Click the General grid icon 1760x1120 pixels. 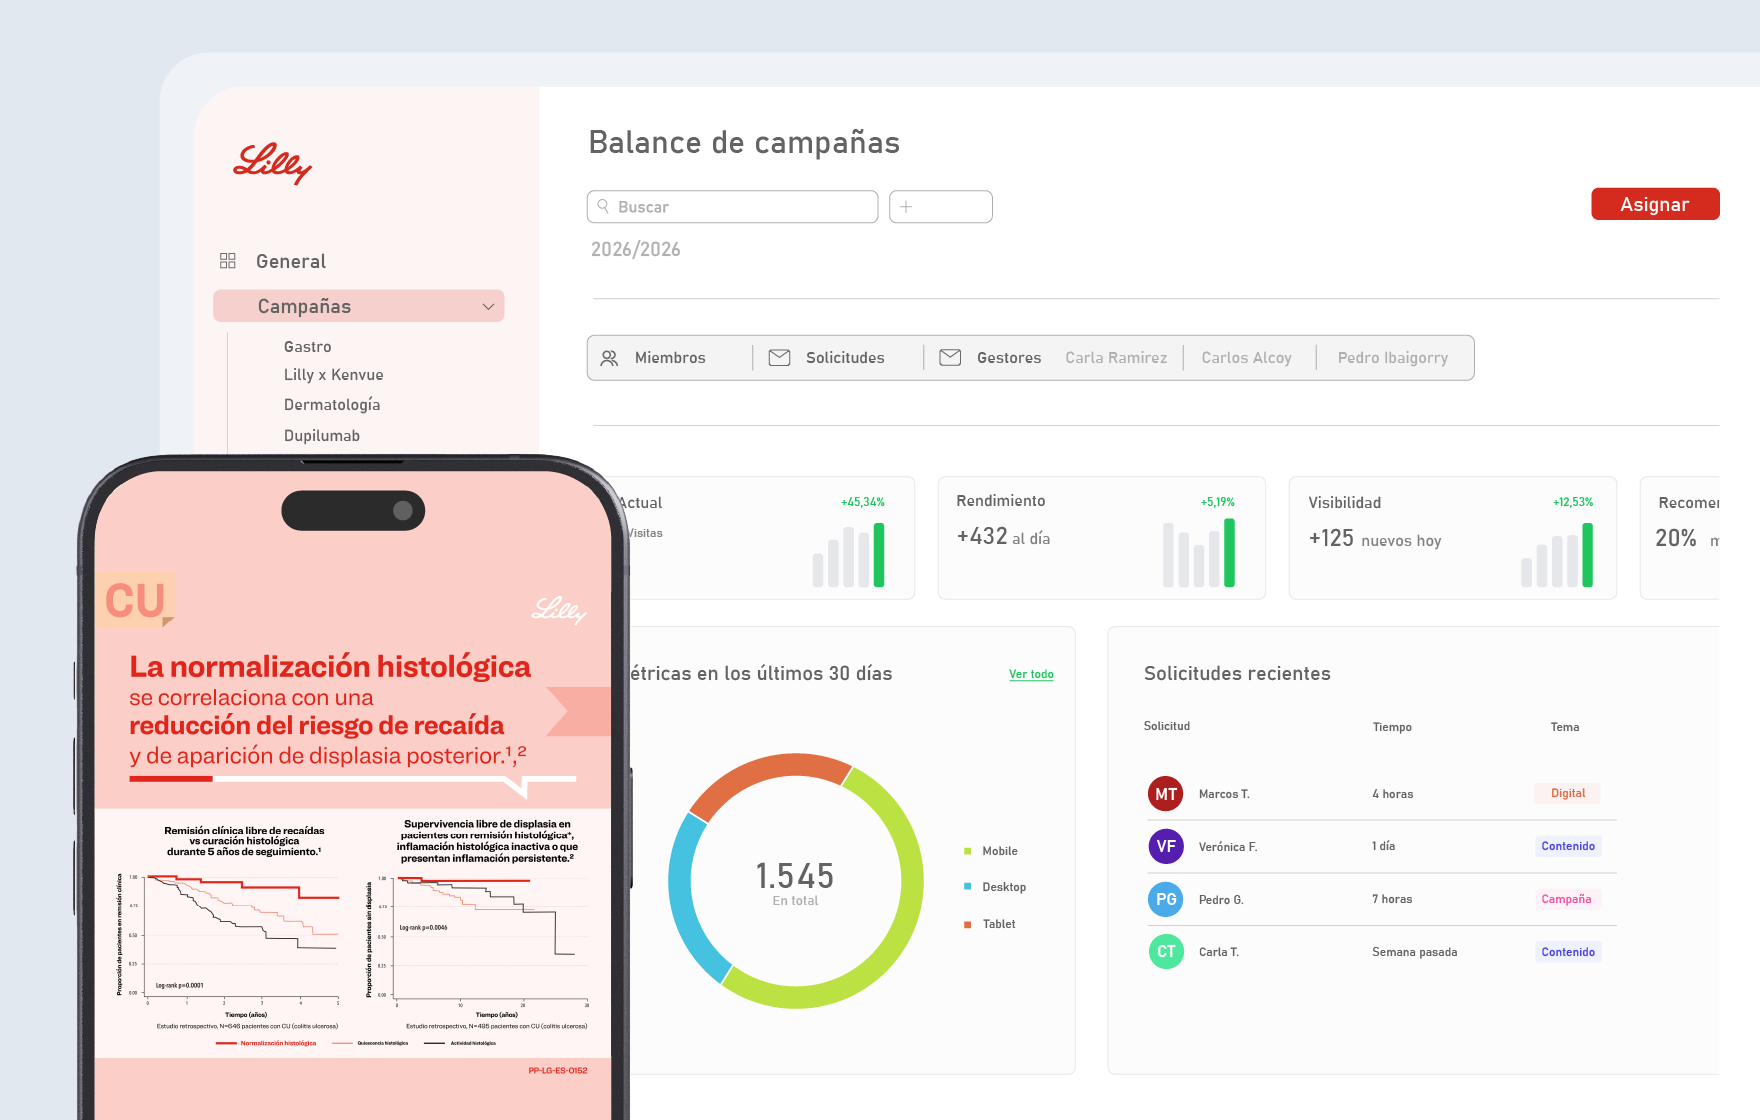(x=228, y=261)
